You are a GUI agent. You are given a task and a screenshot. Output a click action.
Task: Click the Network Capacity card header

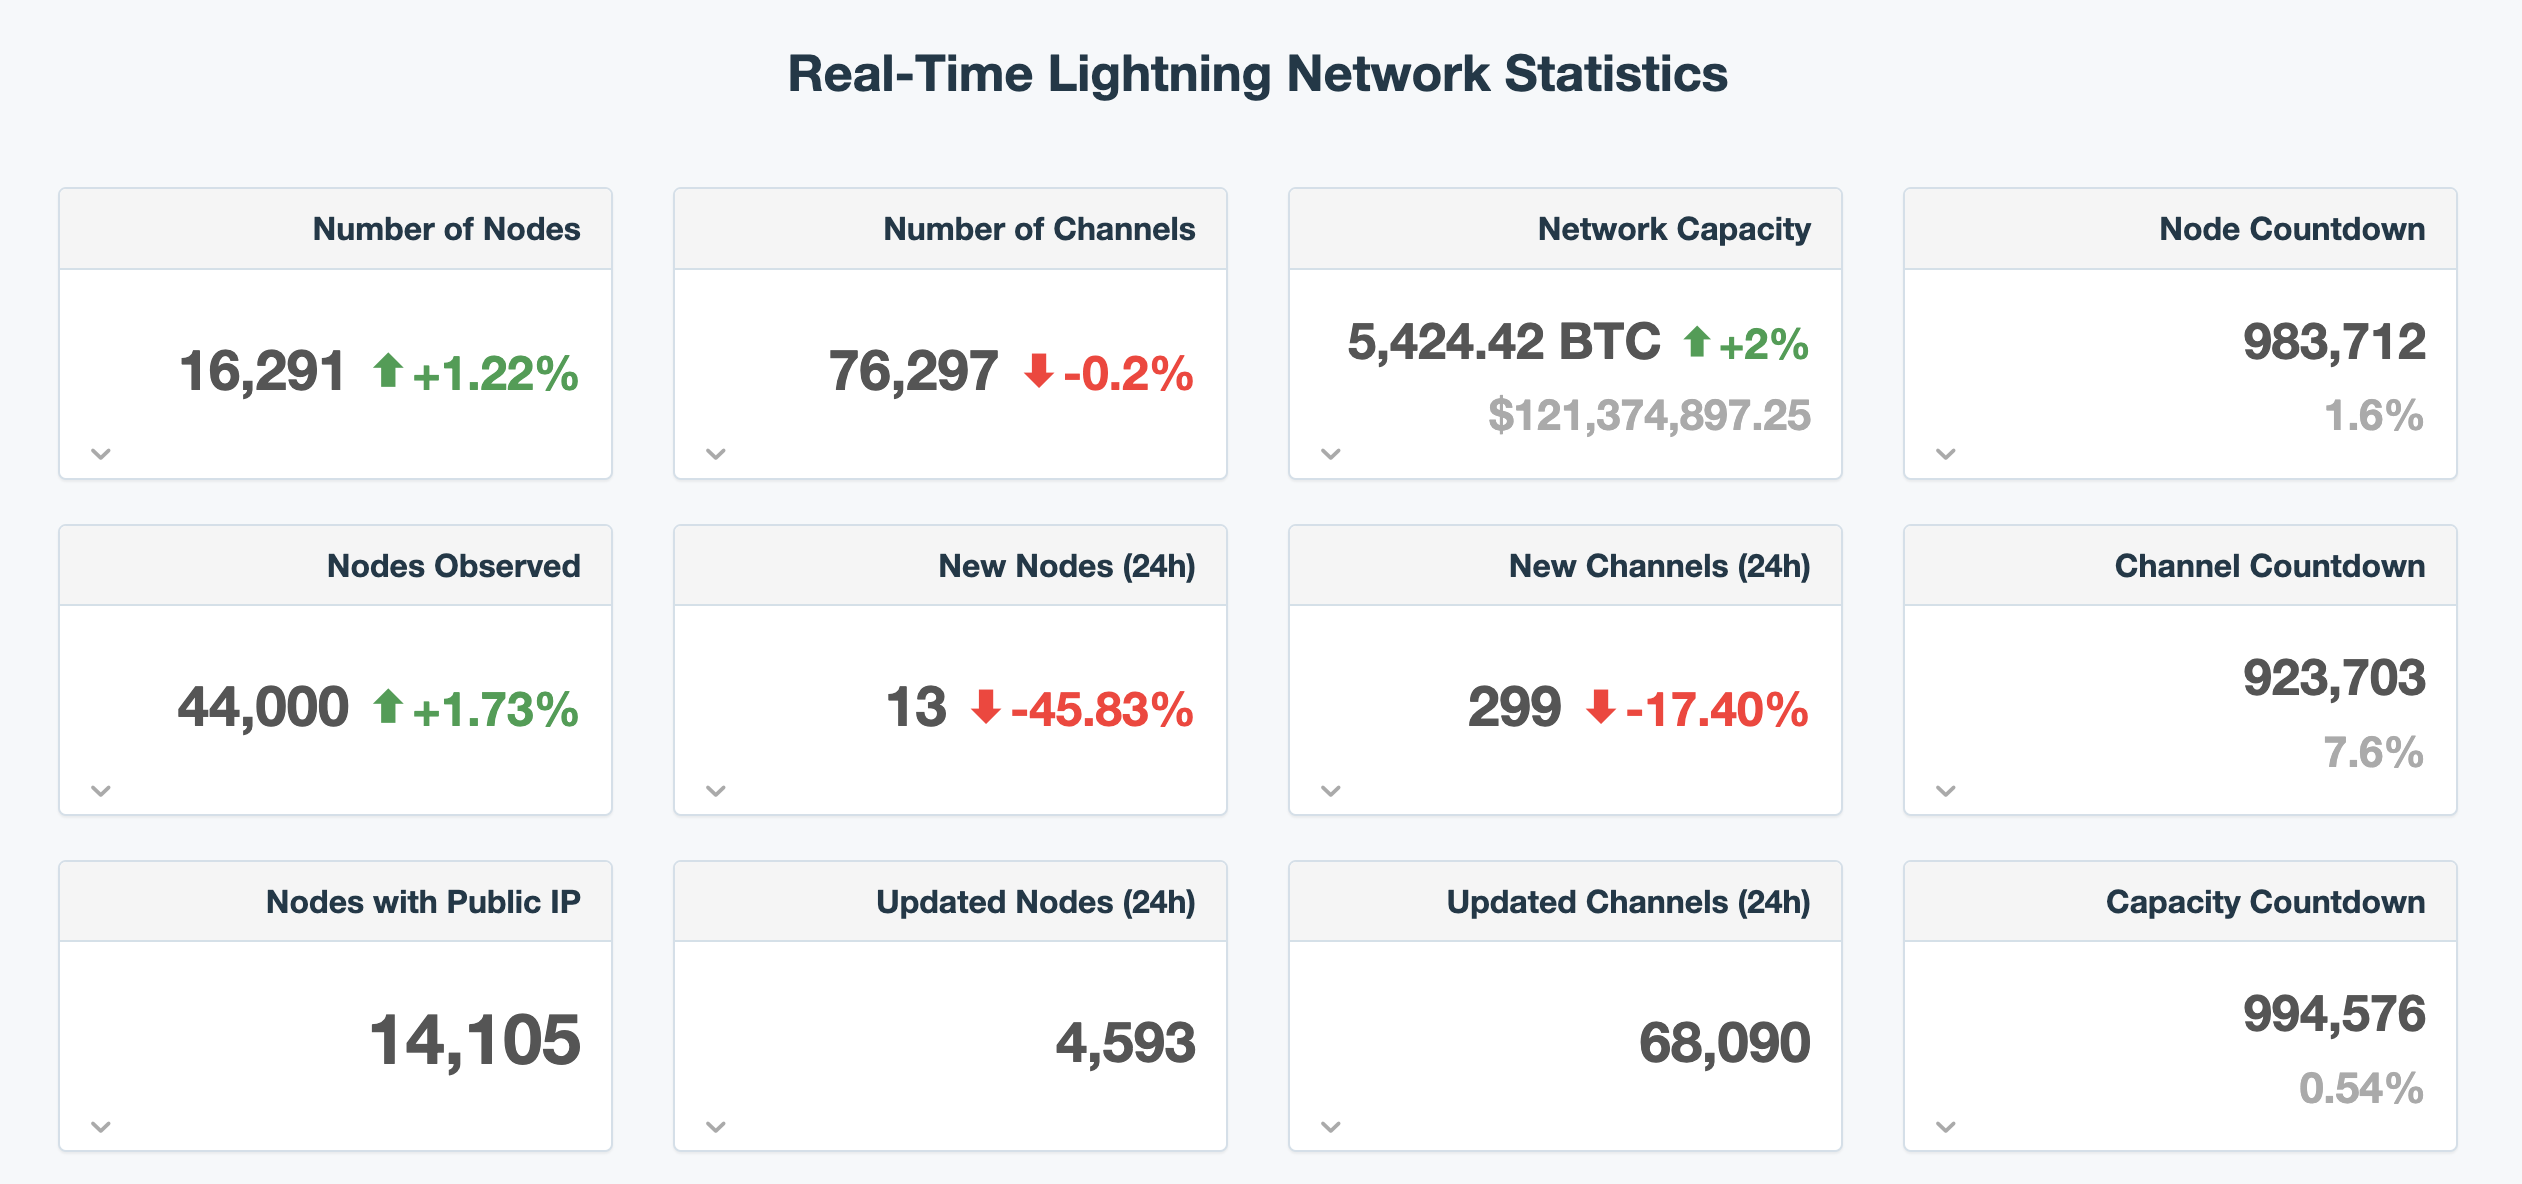(1565, 229)
